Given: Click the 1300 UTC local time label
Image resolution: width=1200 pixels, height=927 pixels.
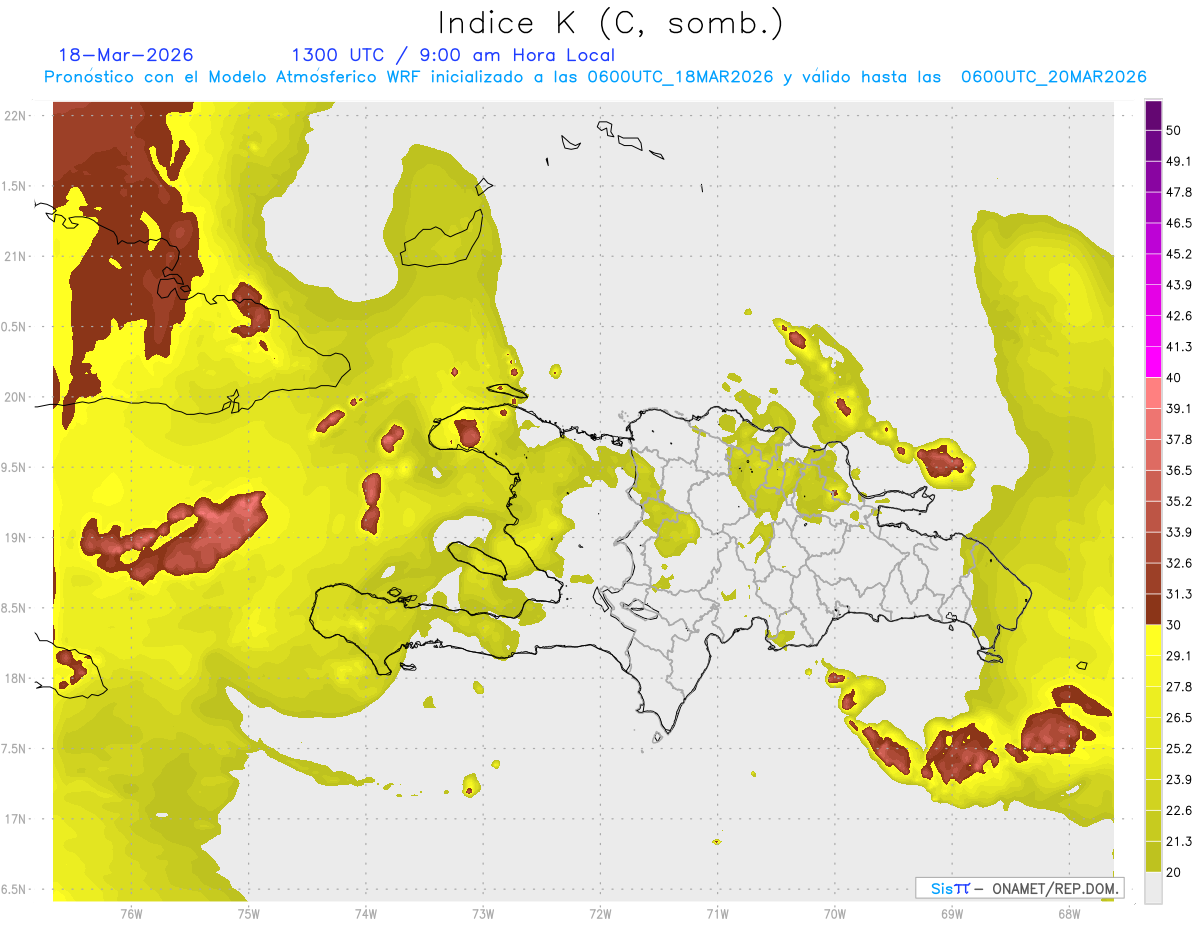Looking at the screenshot, I should (453, 55).
